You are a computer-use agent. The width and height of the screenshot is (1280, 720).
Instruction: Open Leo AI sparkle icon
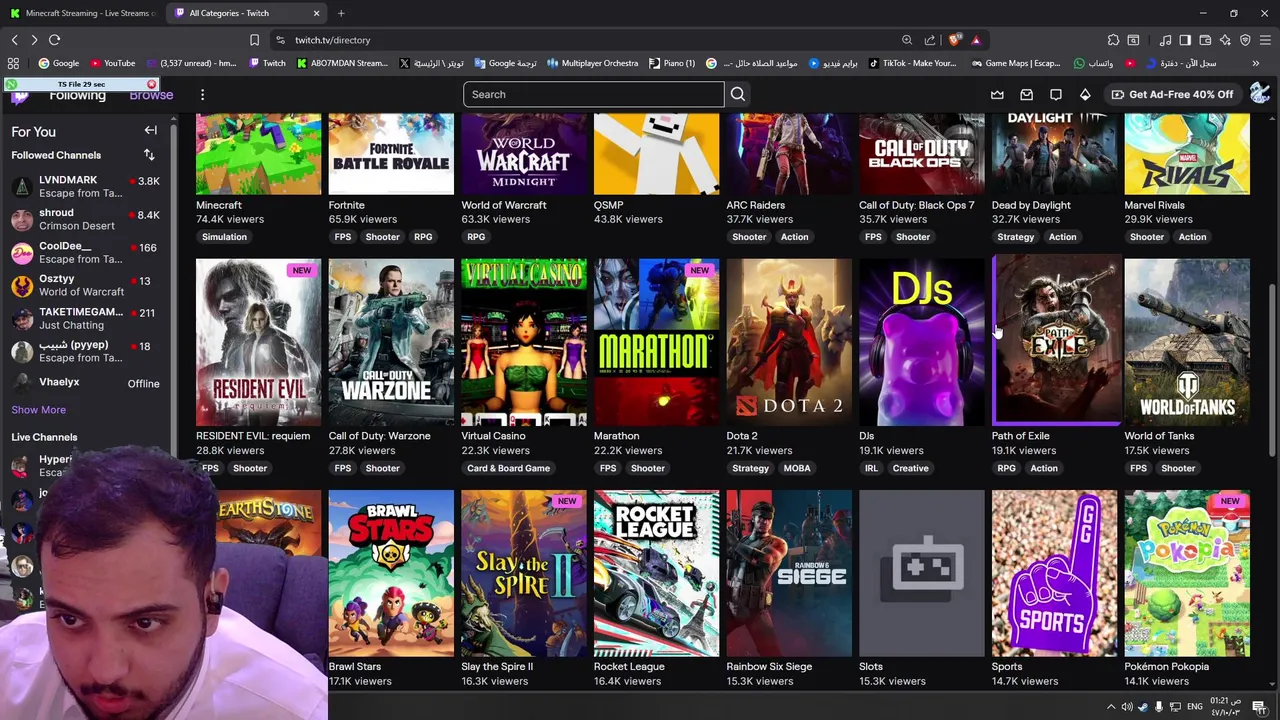[x=1225, y=40]
